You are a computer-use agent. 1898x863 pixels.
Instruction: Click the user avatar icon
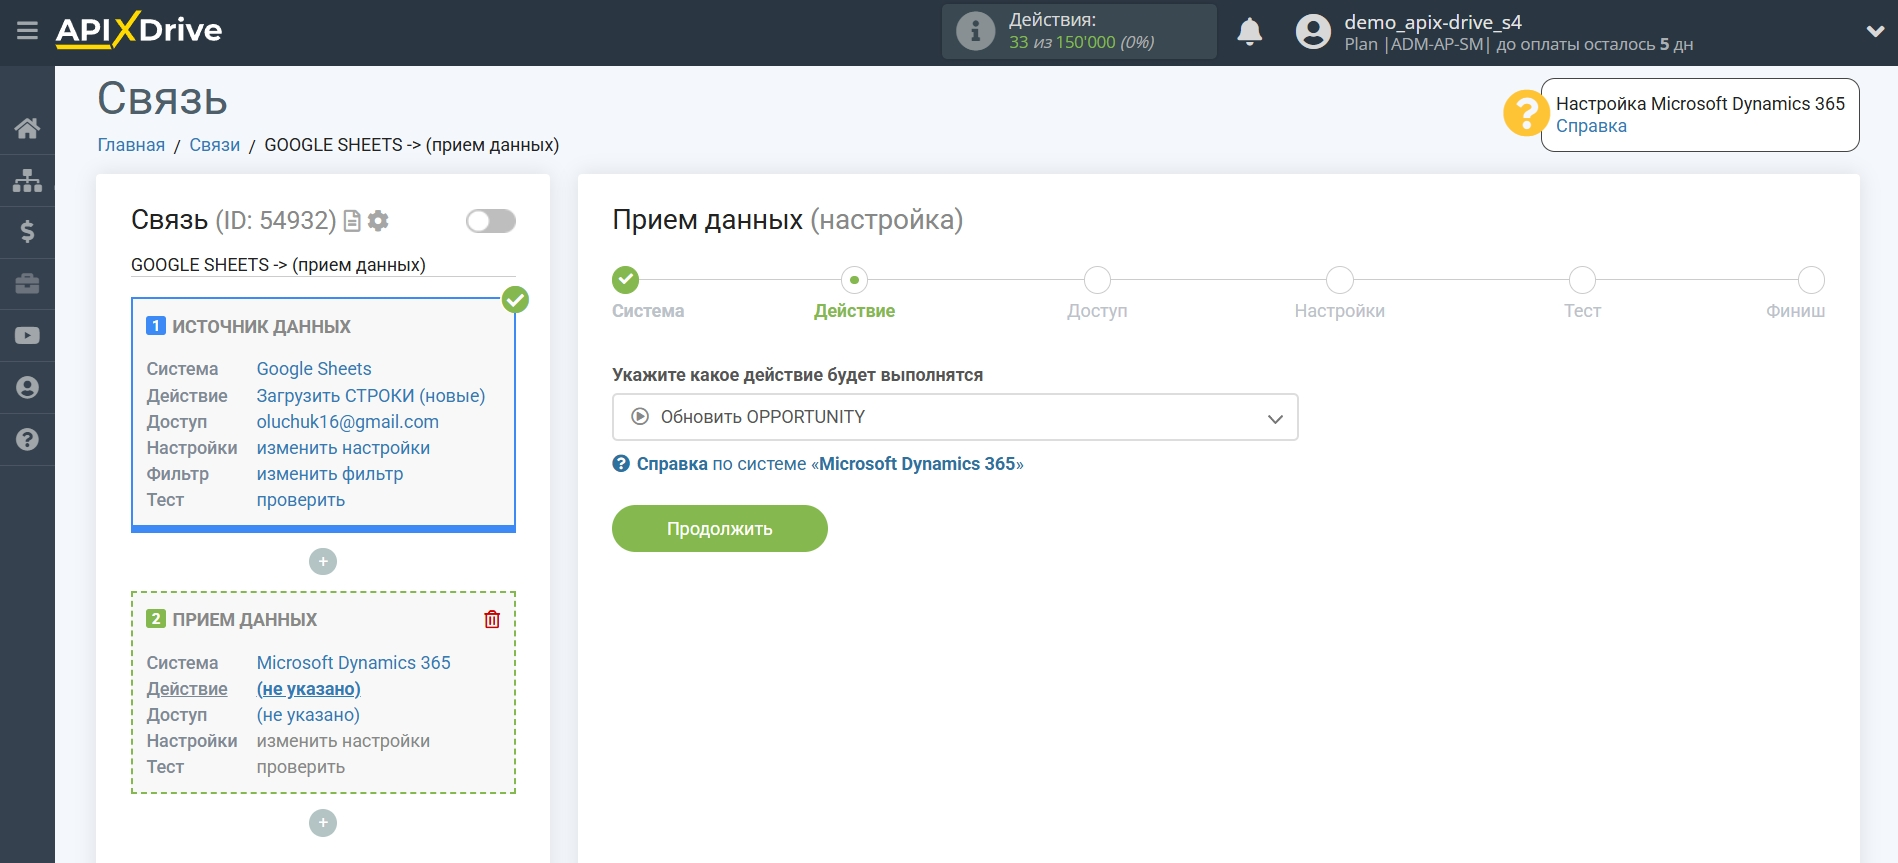tap(1313, 32)
